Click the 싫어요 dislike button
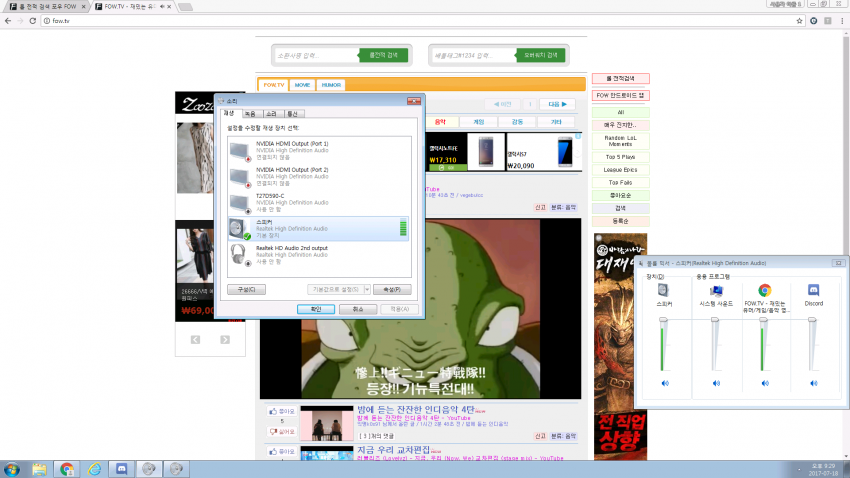Image resolution: width=850 pixels, height=478 pixels. click(x=282, y=432)
